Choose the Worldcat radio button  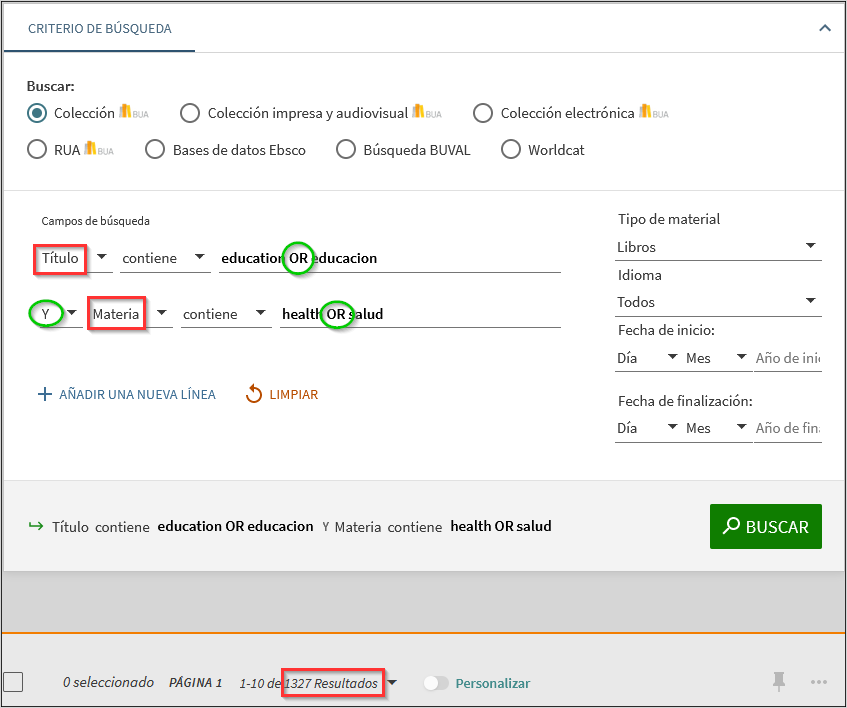coord(511,150)
